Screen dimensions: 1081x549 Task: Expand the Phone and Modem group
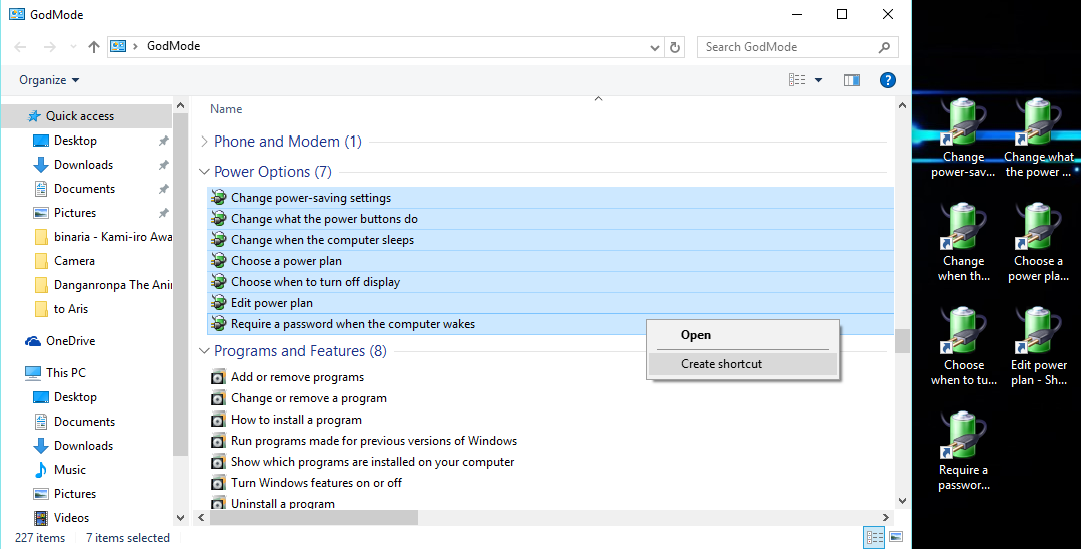[x=204, y=141]
